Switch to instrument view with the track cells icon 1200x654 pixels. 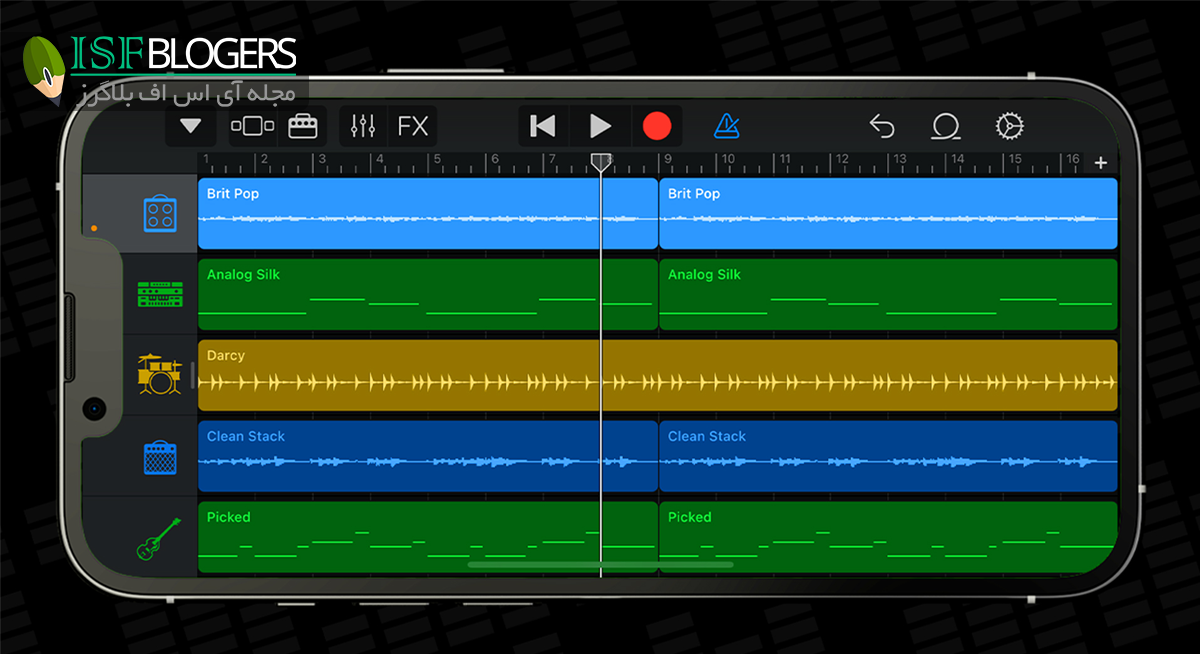(253, 126)
